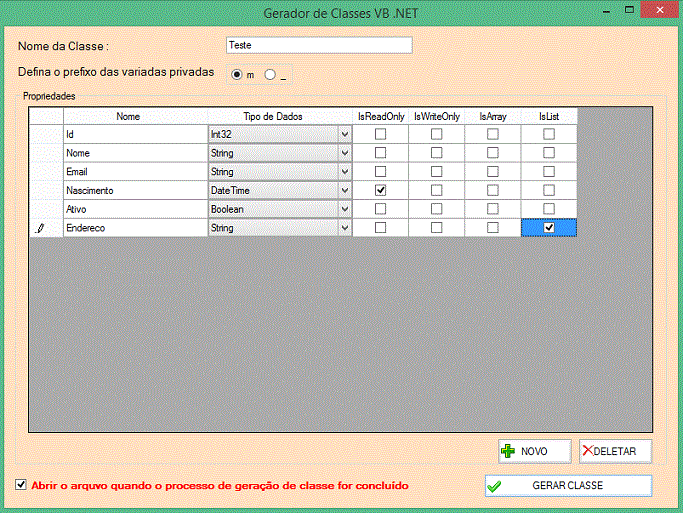Image resolution: width=683 pixels, height=513 pixels.
Task: Check IsList for the Id row
Action: (549, 134)
